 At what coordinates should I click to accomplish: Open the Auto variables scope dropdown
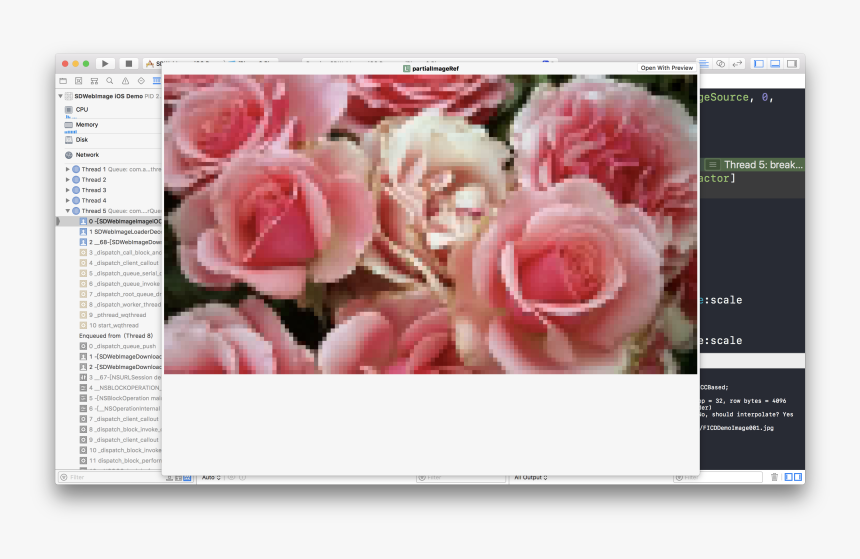click(x=211, y=477)
